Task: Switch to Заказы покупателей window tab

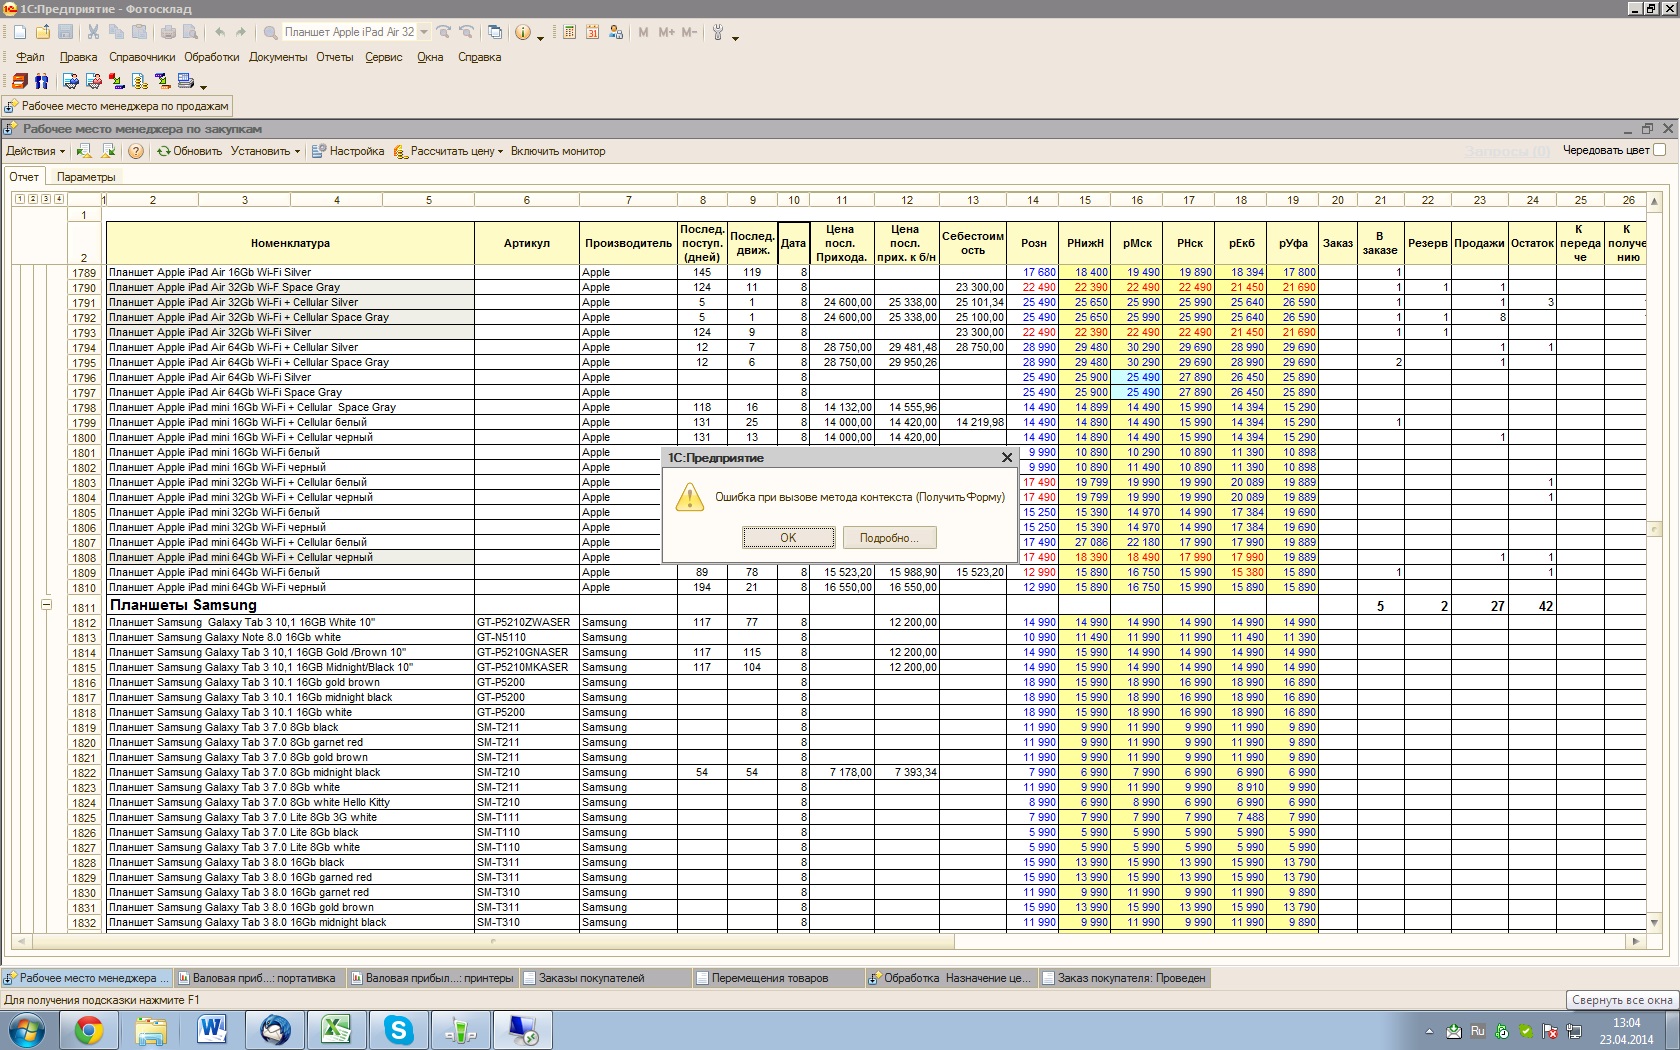Action: (606, 978)
